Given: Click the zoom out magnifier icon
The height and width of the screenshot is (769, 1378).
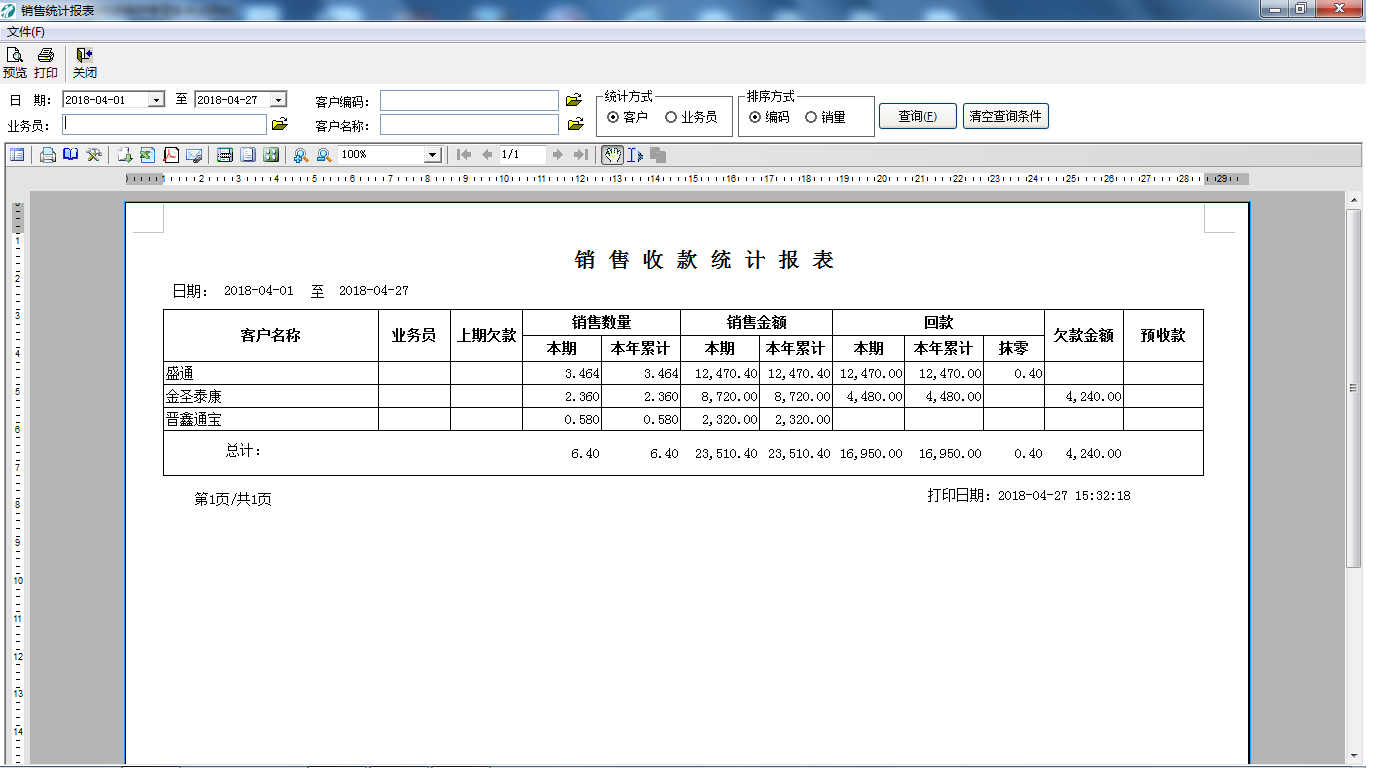Looking at the screenshot, I should pyautogui.click(x=324, y=155).
